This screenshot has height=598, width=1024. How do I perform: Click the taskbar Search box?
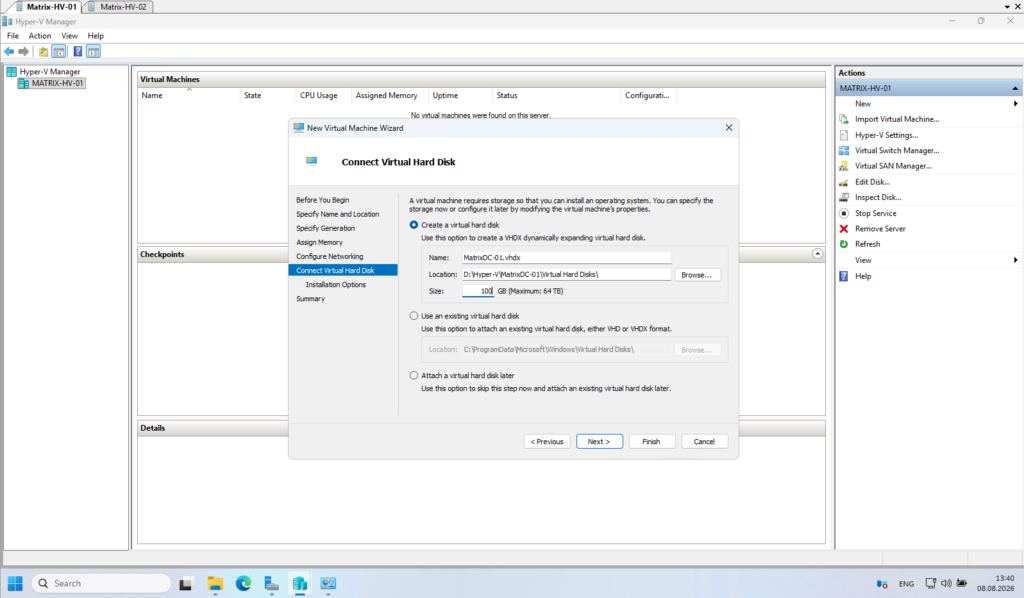tap(101, 584)
